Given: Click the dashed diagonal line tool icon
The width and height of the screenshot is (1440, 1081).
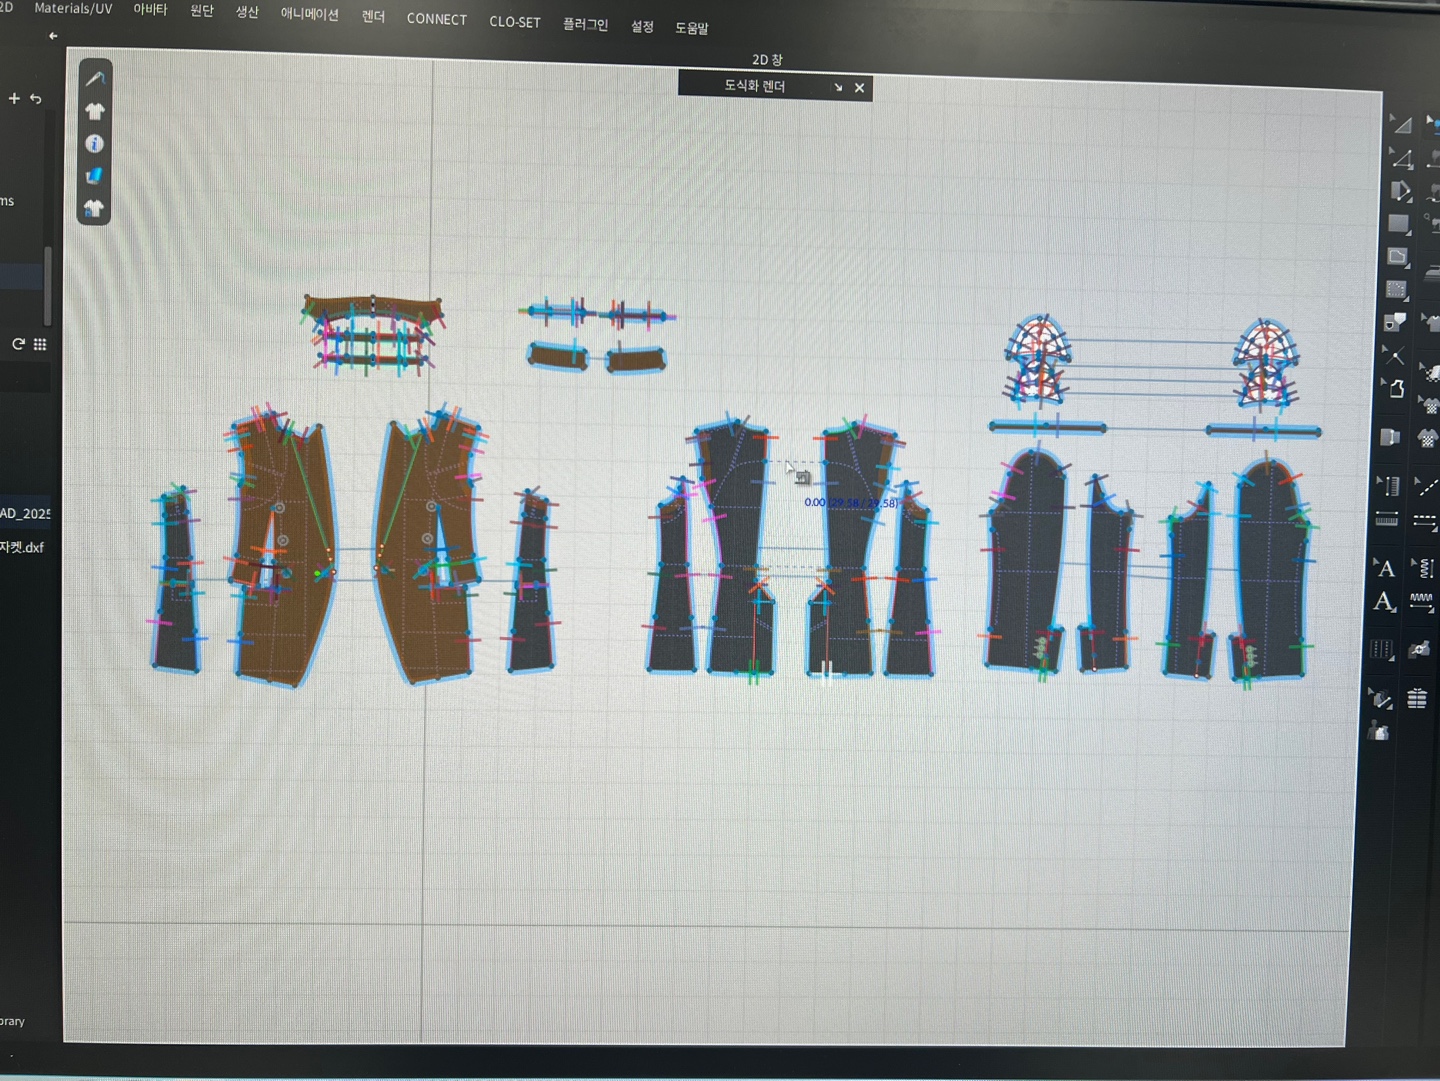Looking at the screenshot, I should (1426, 487).
